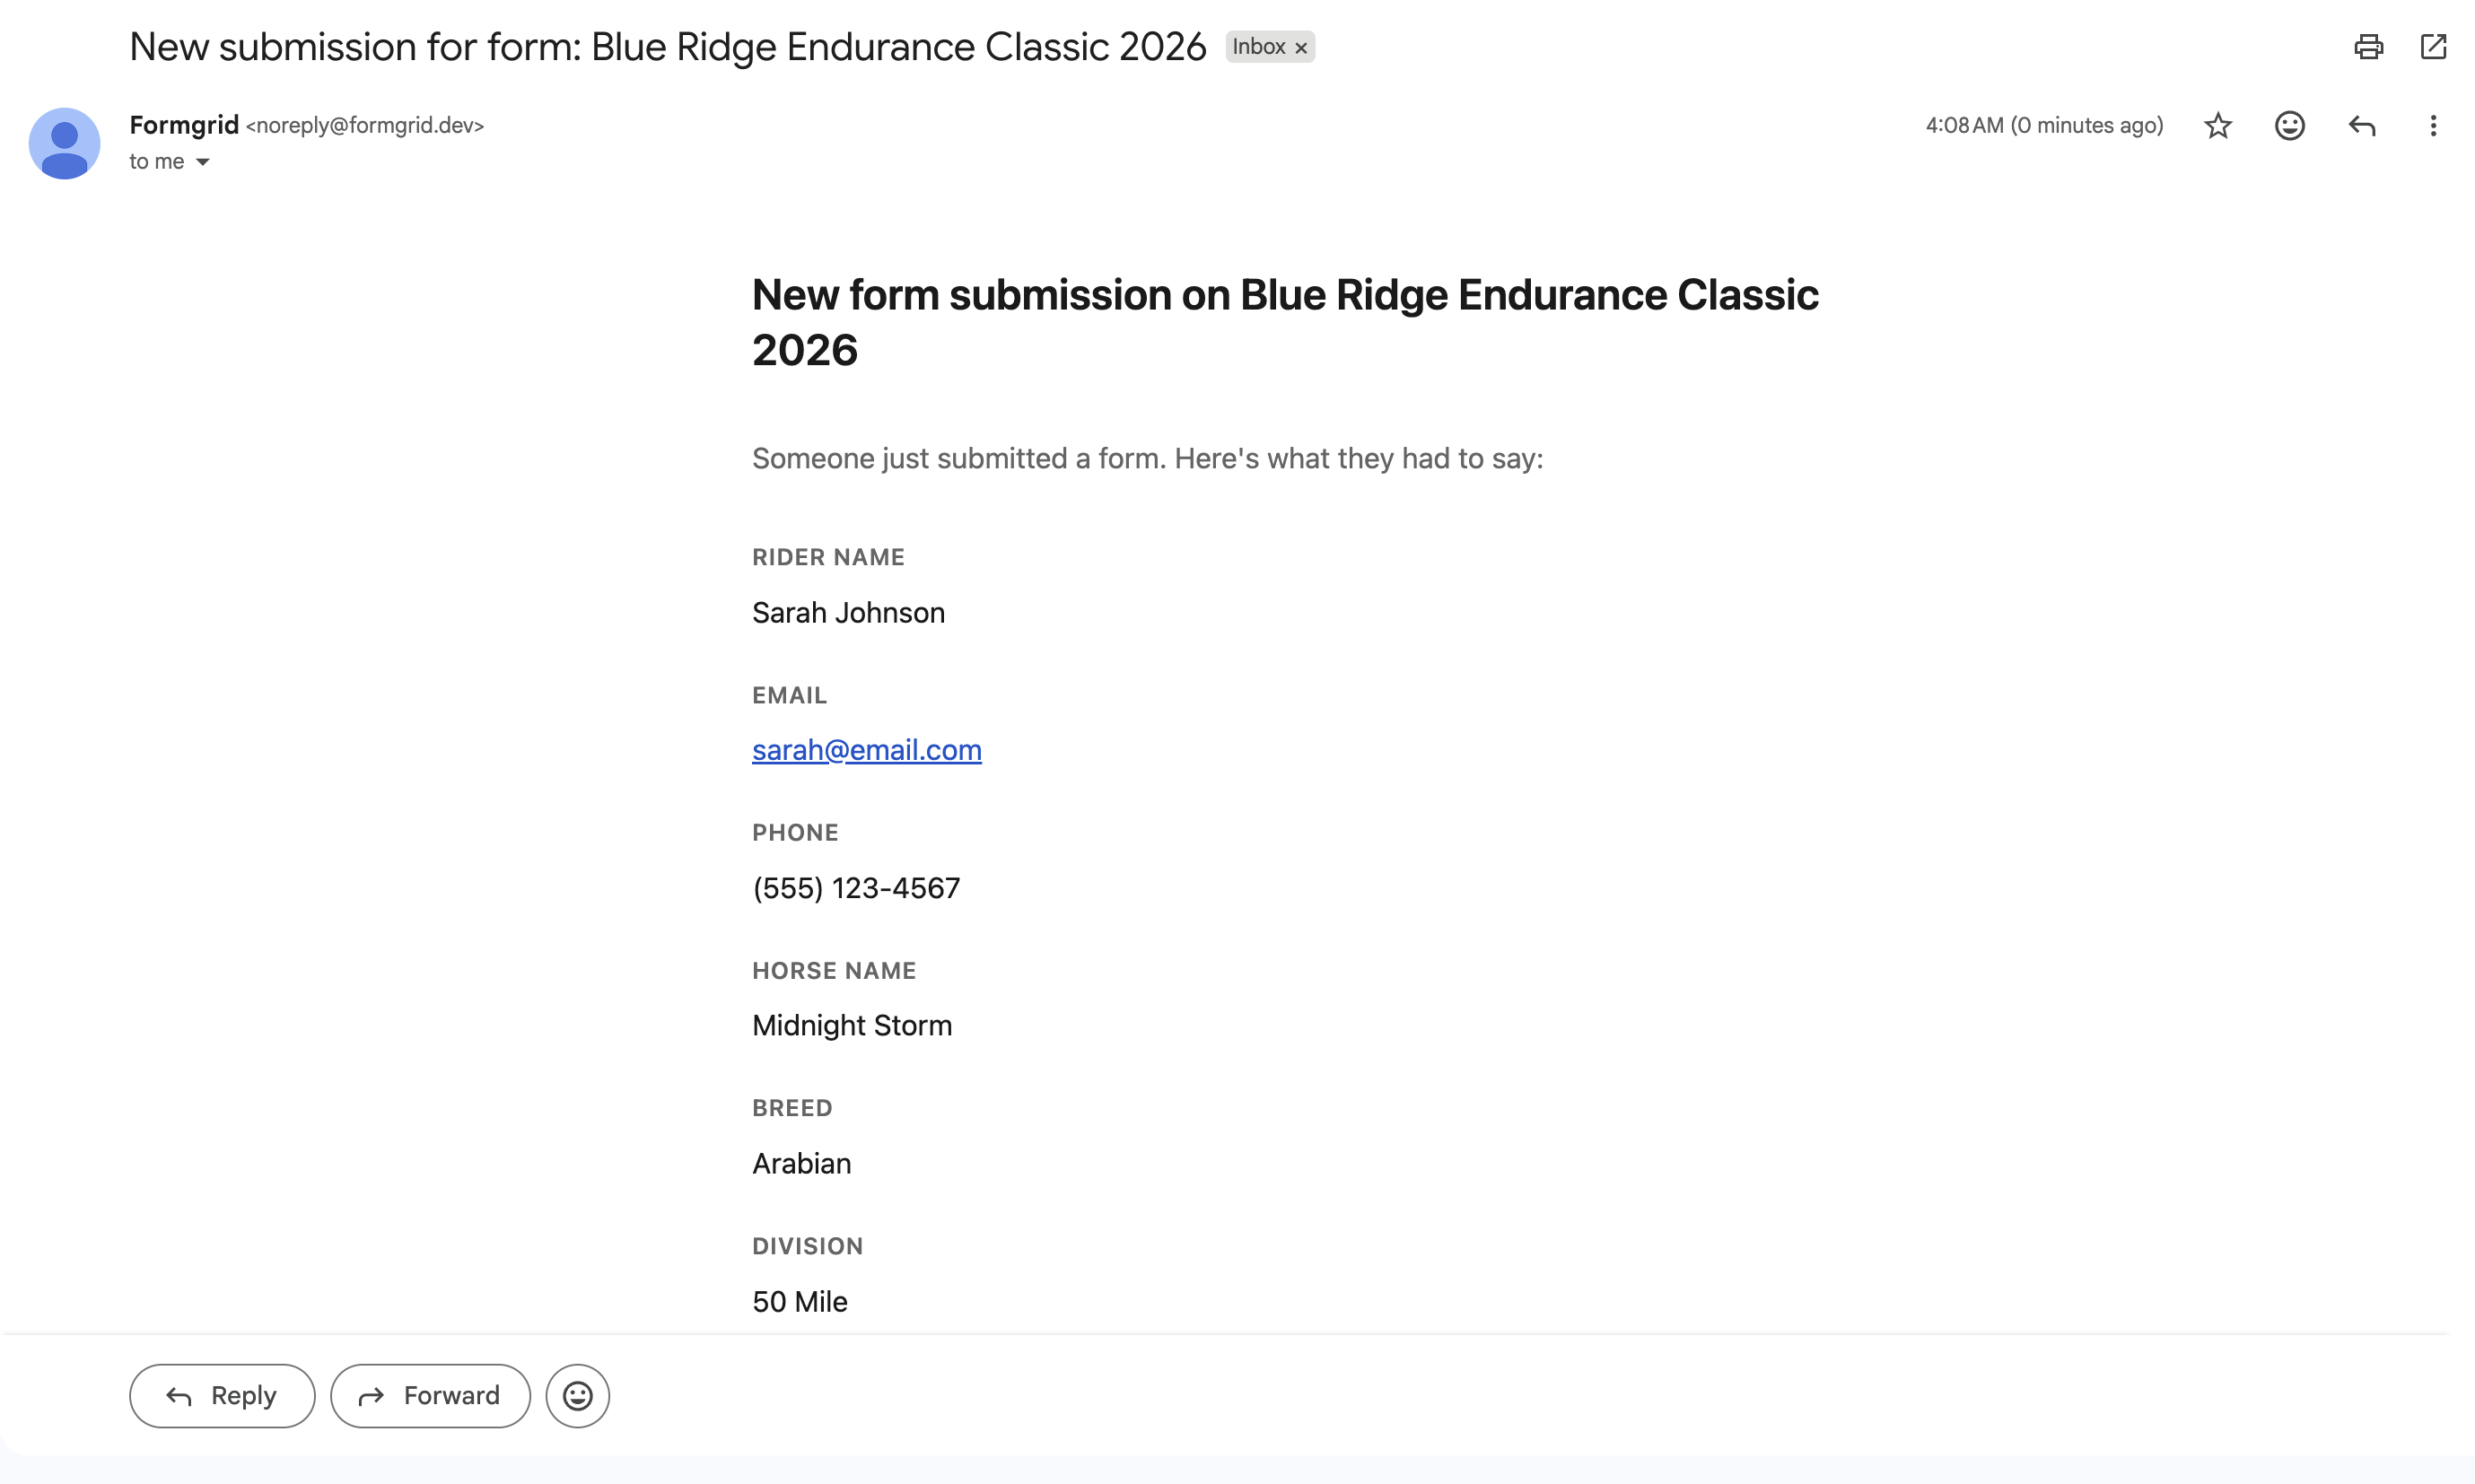Click the DIVISION field label

point(807,1246)
